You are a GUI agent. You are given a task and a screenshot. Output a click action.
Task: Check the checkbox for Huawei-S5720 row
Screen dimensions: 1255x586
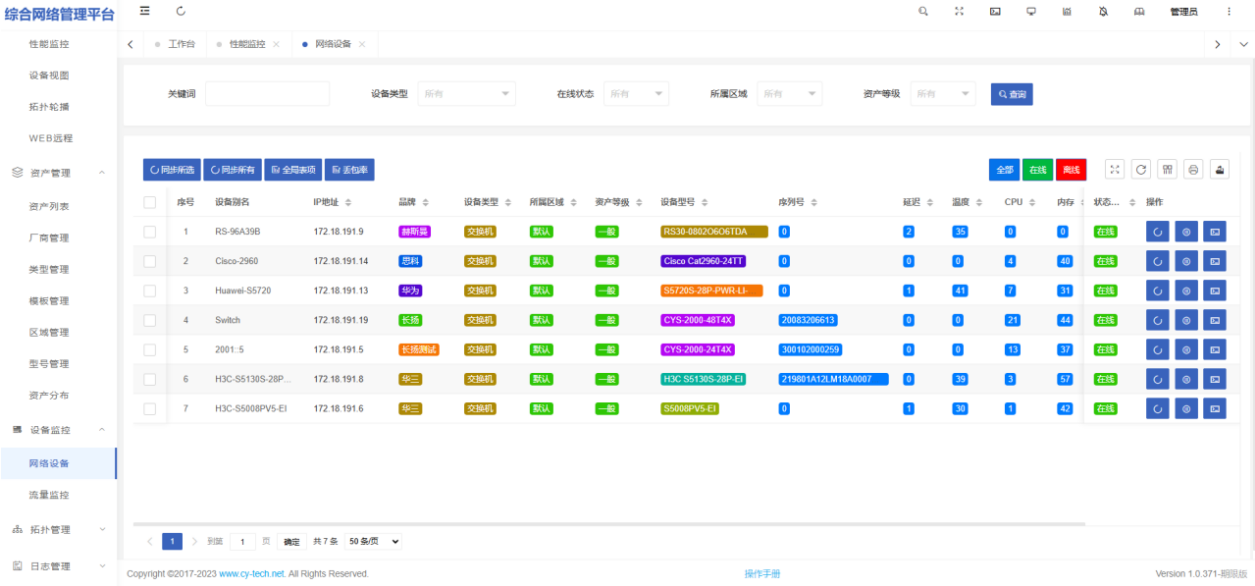coord(150,291)
